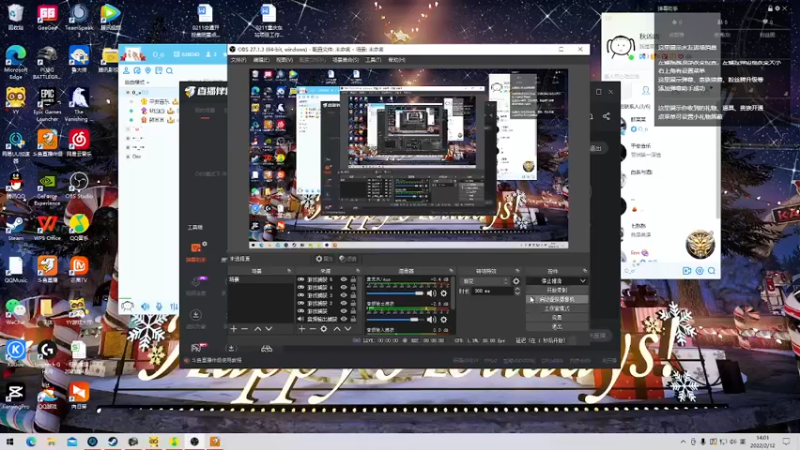Open PUBG BATTLEGROUNDS desktop shortcut
The image size is (800, 450).
[x=47, y=62]
